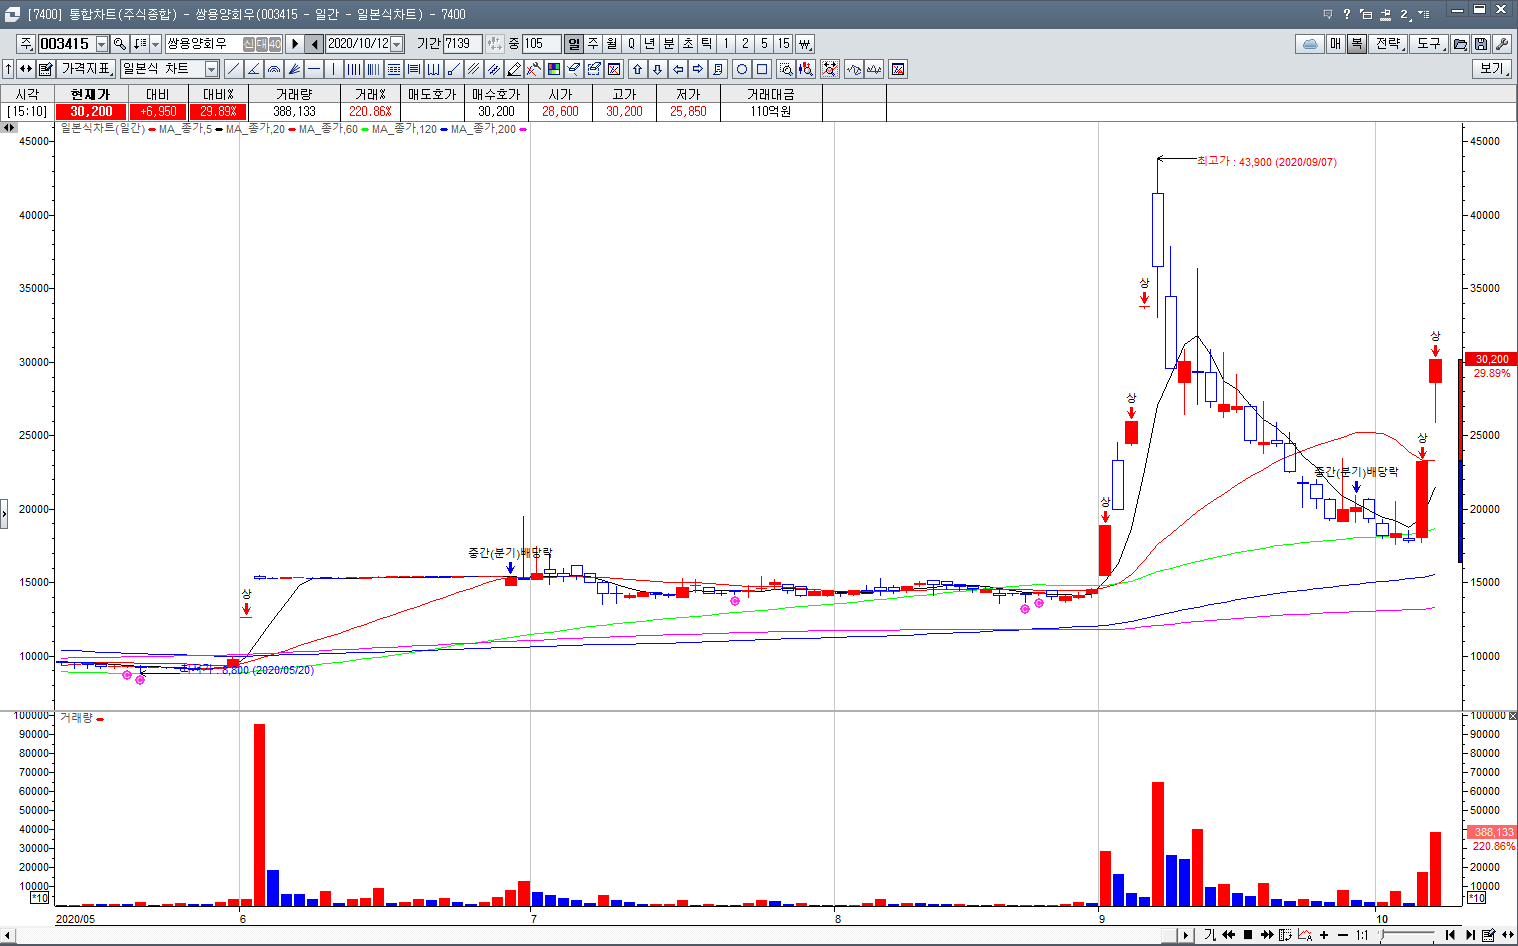Click the 최고가 43,900 annotation label
Screen dimensions: 1518x946
tap(1266, 161)
